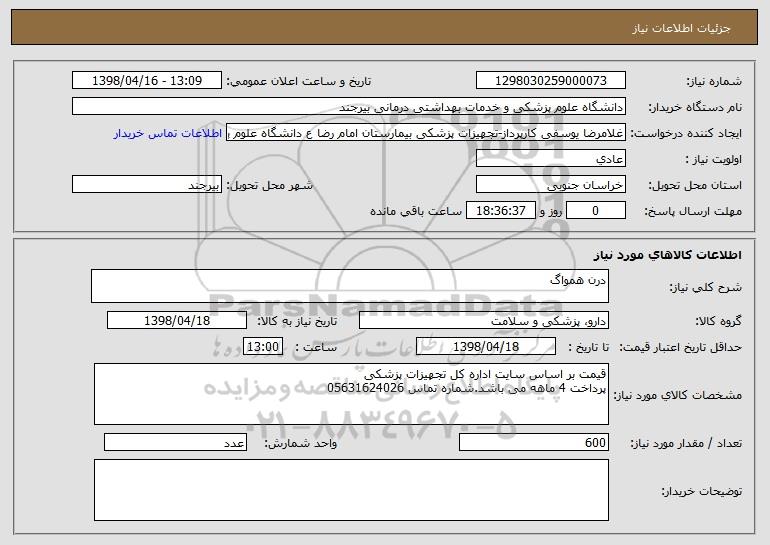Select the announcement date field 1398/04/16 - 13:09
770x545 pixels.
[147, 81]
